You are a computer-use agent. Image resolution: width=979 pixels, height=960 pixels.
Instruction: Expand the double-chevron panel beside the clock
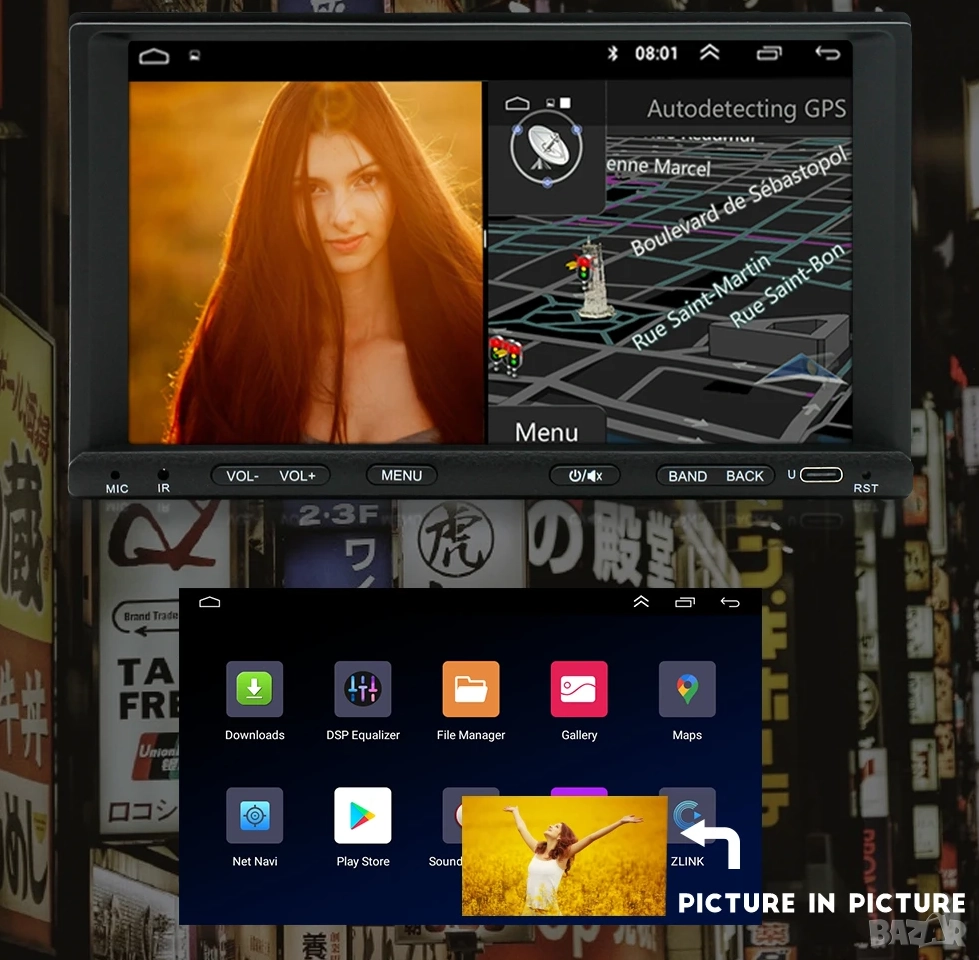[709, 53]
